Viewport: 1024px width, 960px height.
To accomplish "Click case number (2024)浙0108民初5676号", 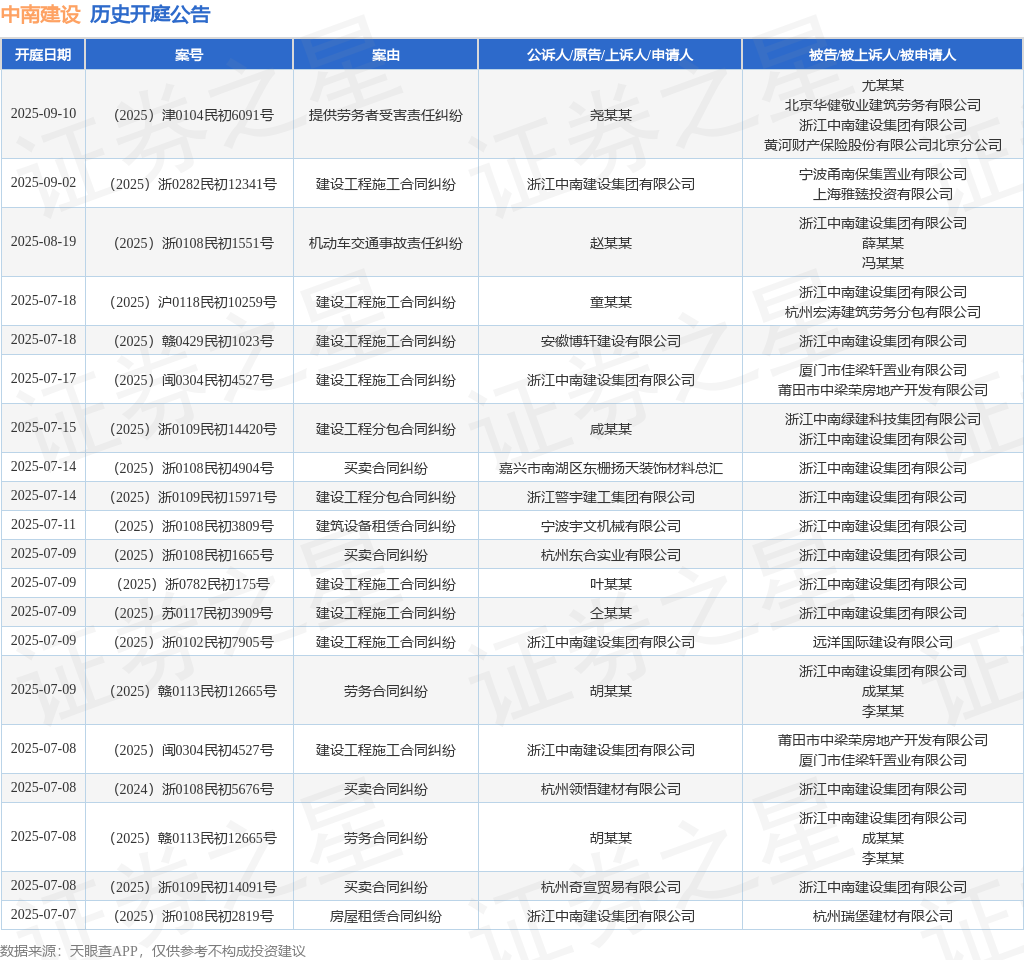I will click(x=193, y=790).
